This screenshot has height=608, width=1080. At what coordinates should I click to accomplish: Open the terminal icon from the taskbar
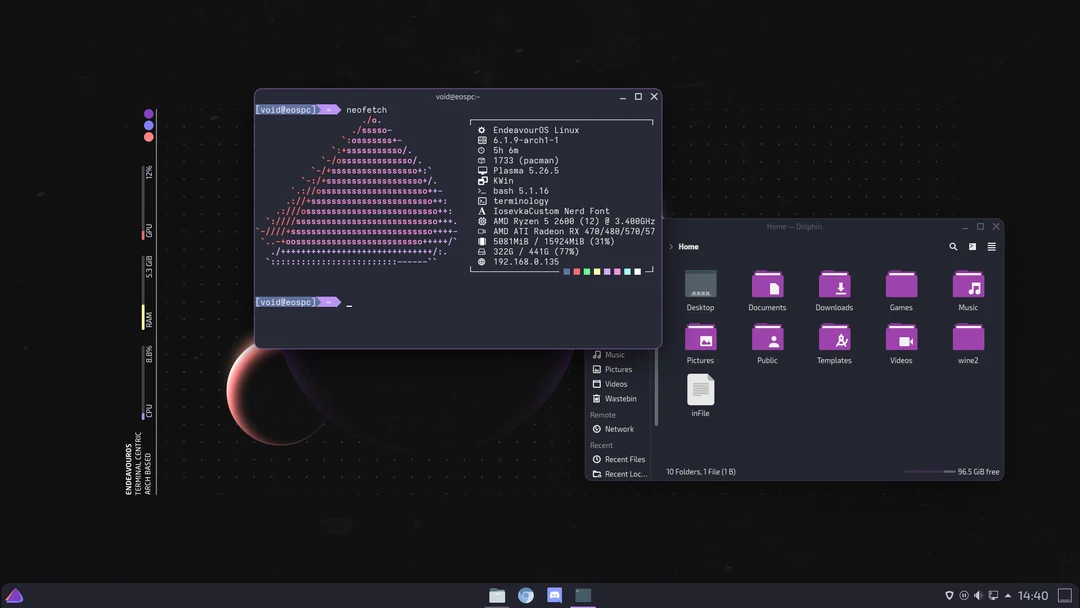583,594
